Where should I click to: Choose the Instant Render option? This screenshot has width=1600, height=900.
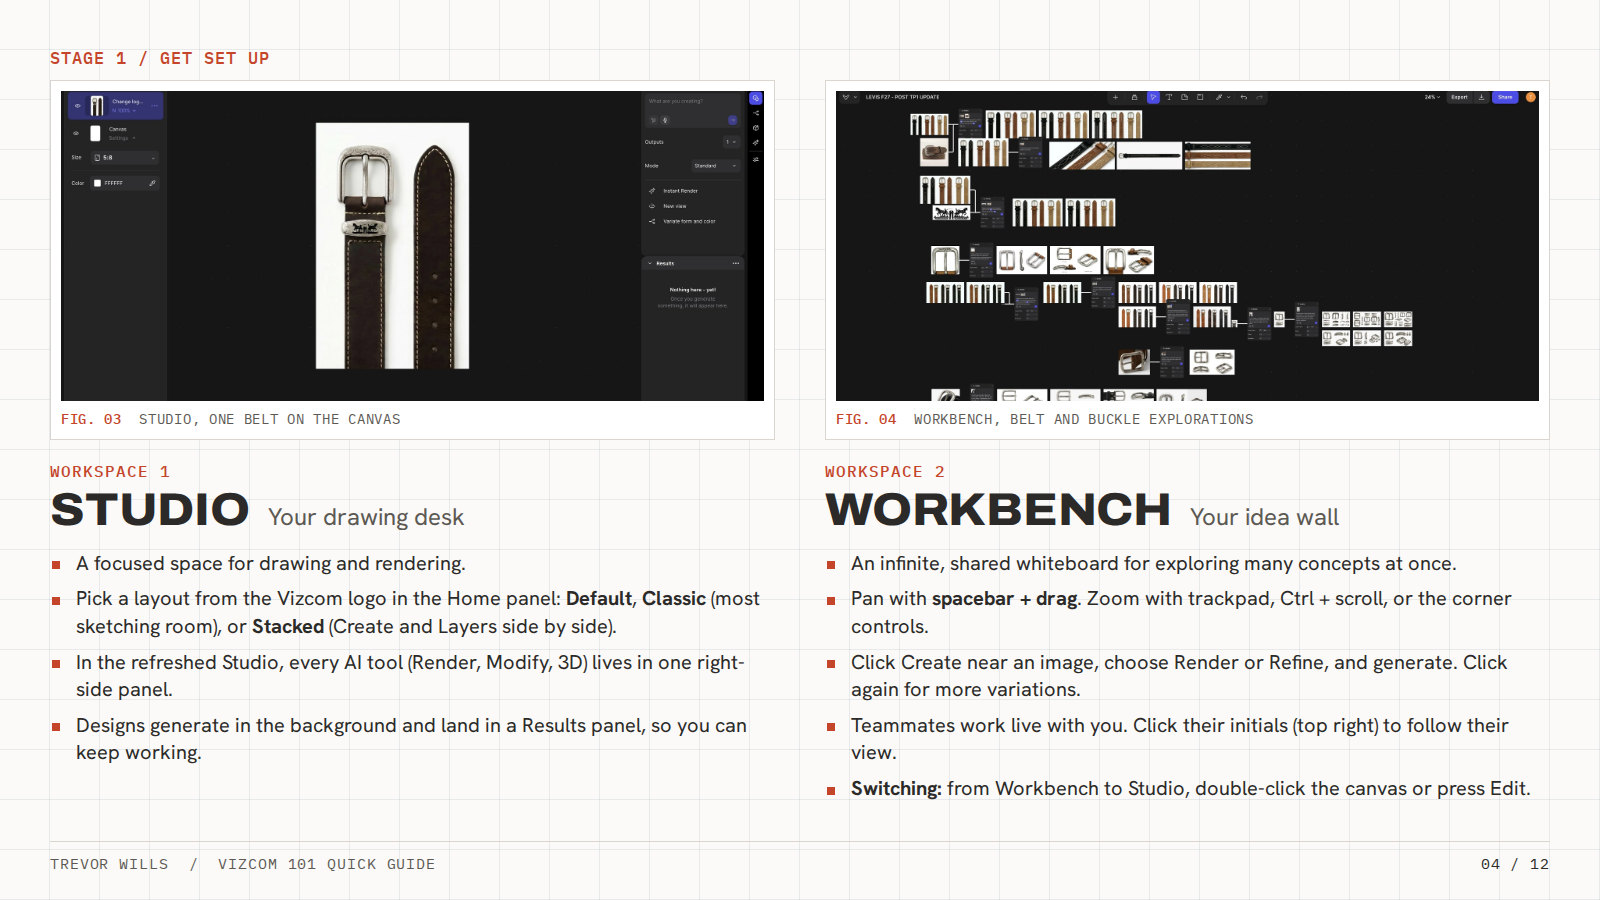[673, 191]
